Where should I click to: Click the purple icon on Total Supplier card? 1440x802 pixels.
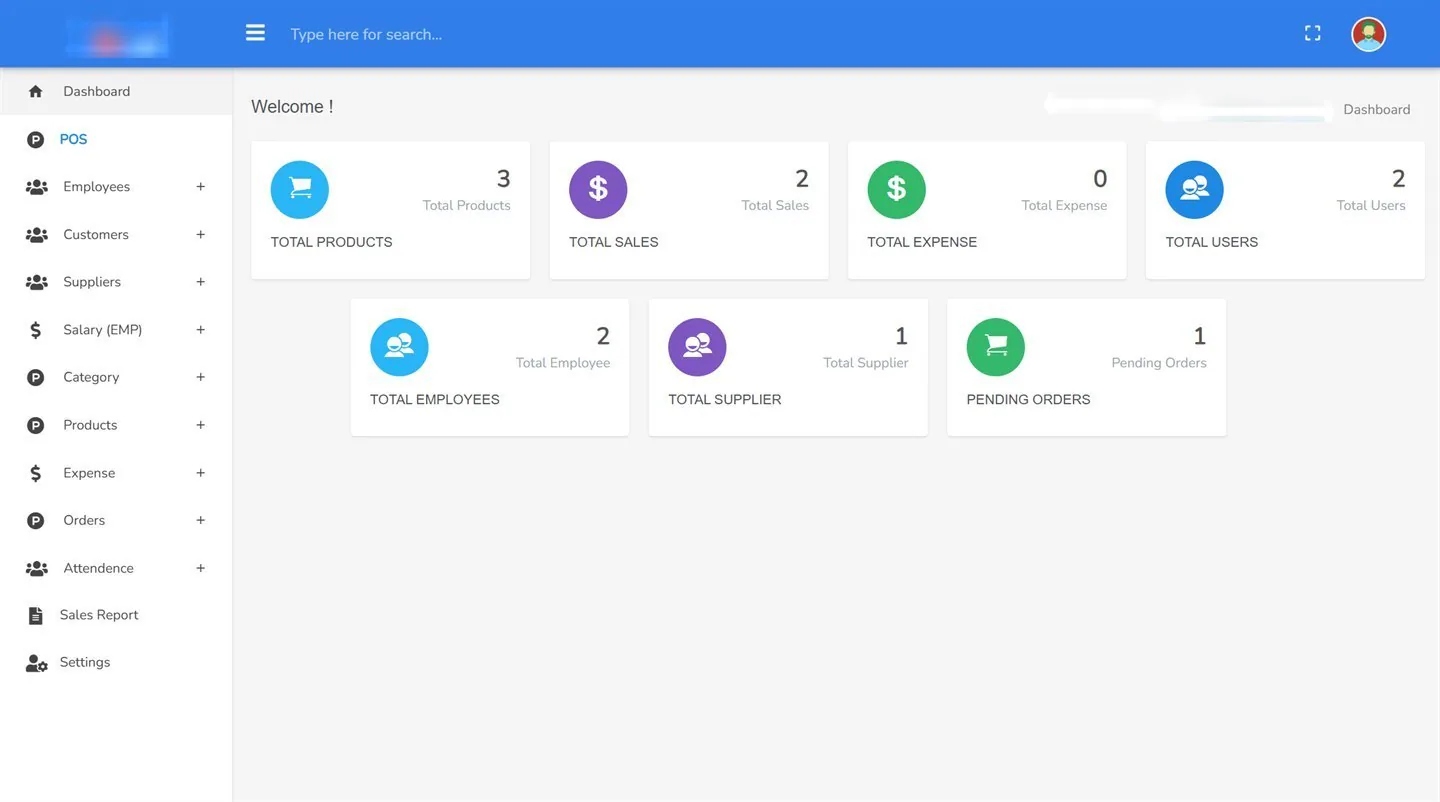tap(697, 347)
